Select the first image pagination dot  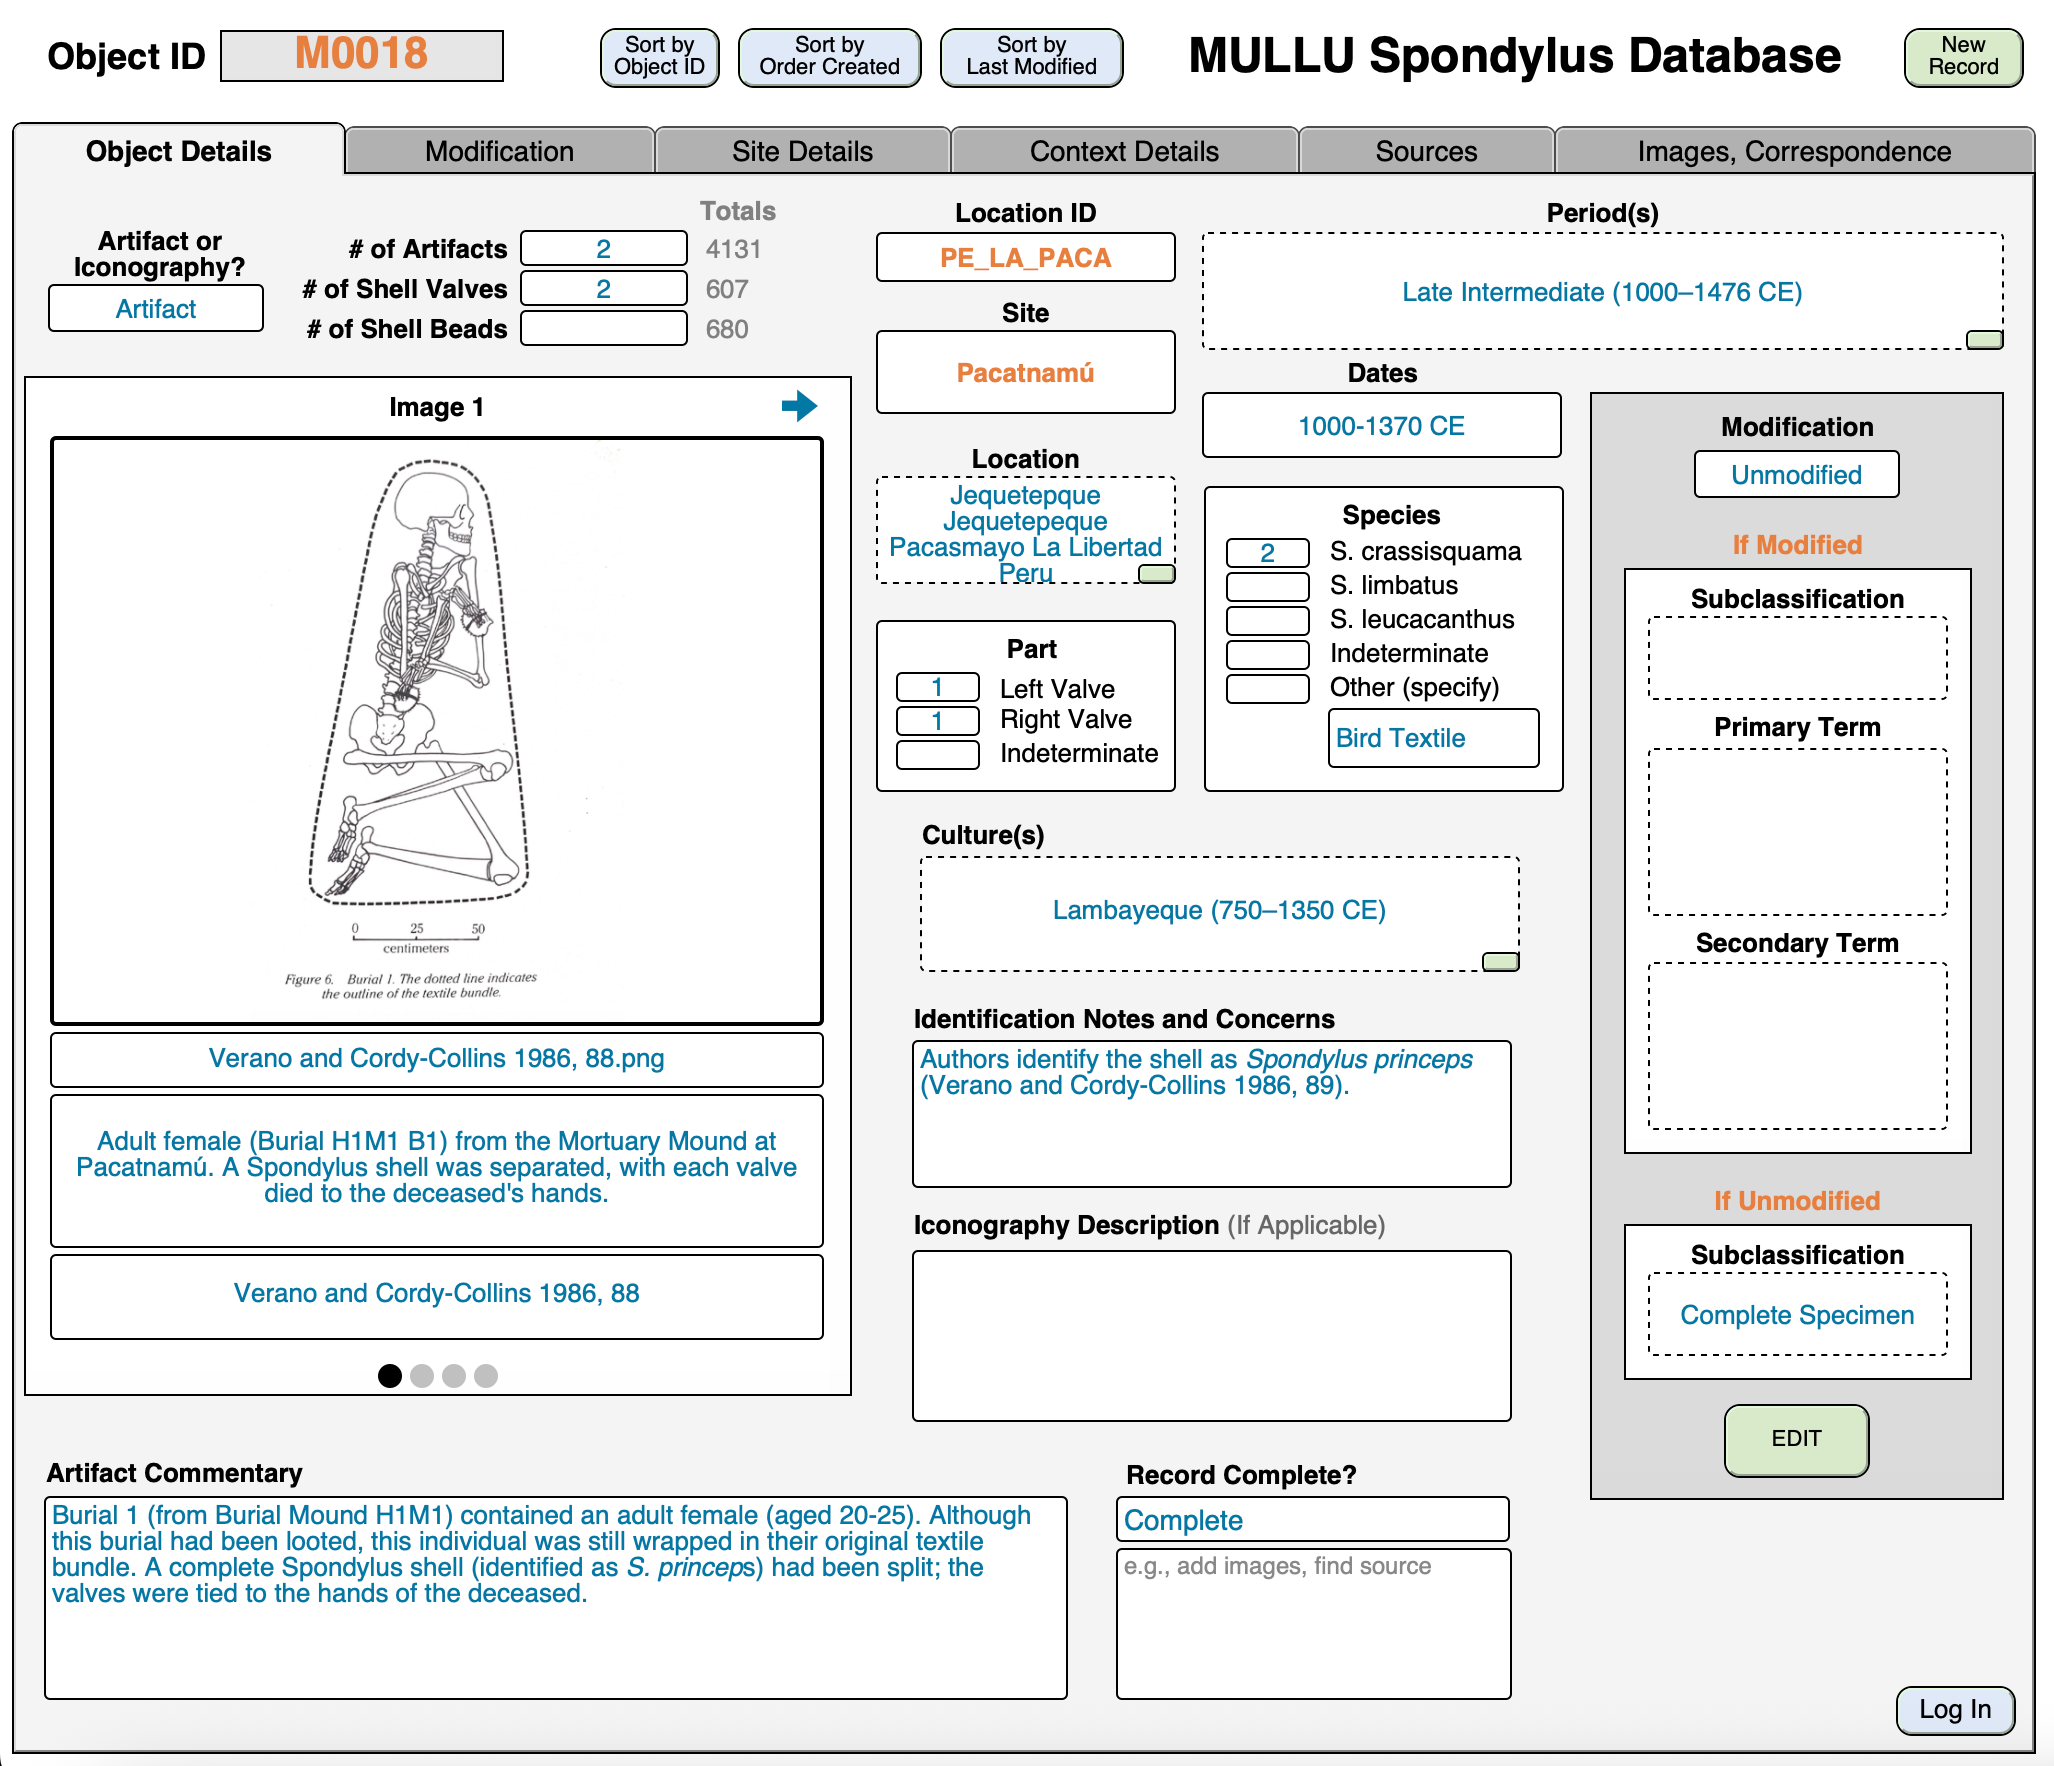click(390, 1376)
